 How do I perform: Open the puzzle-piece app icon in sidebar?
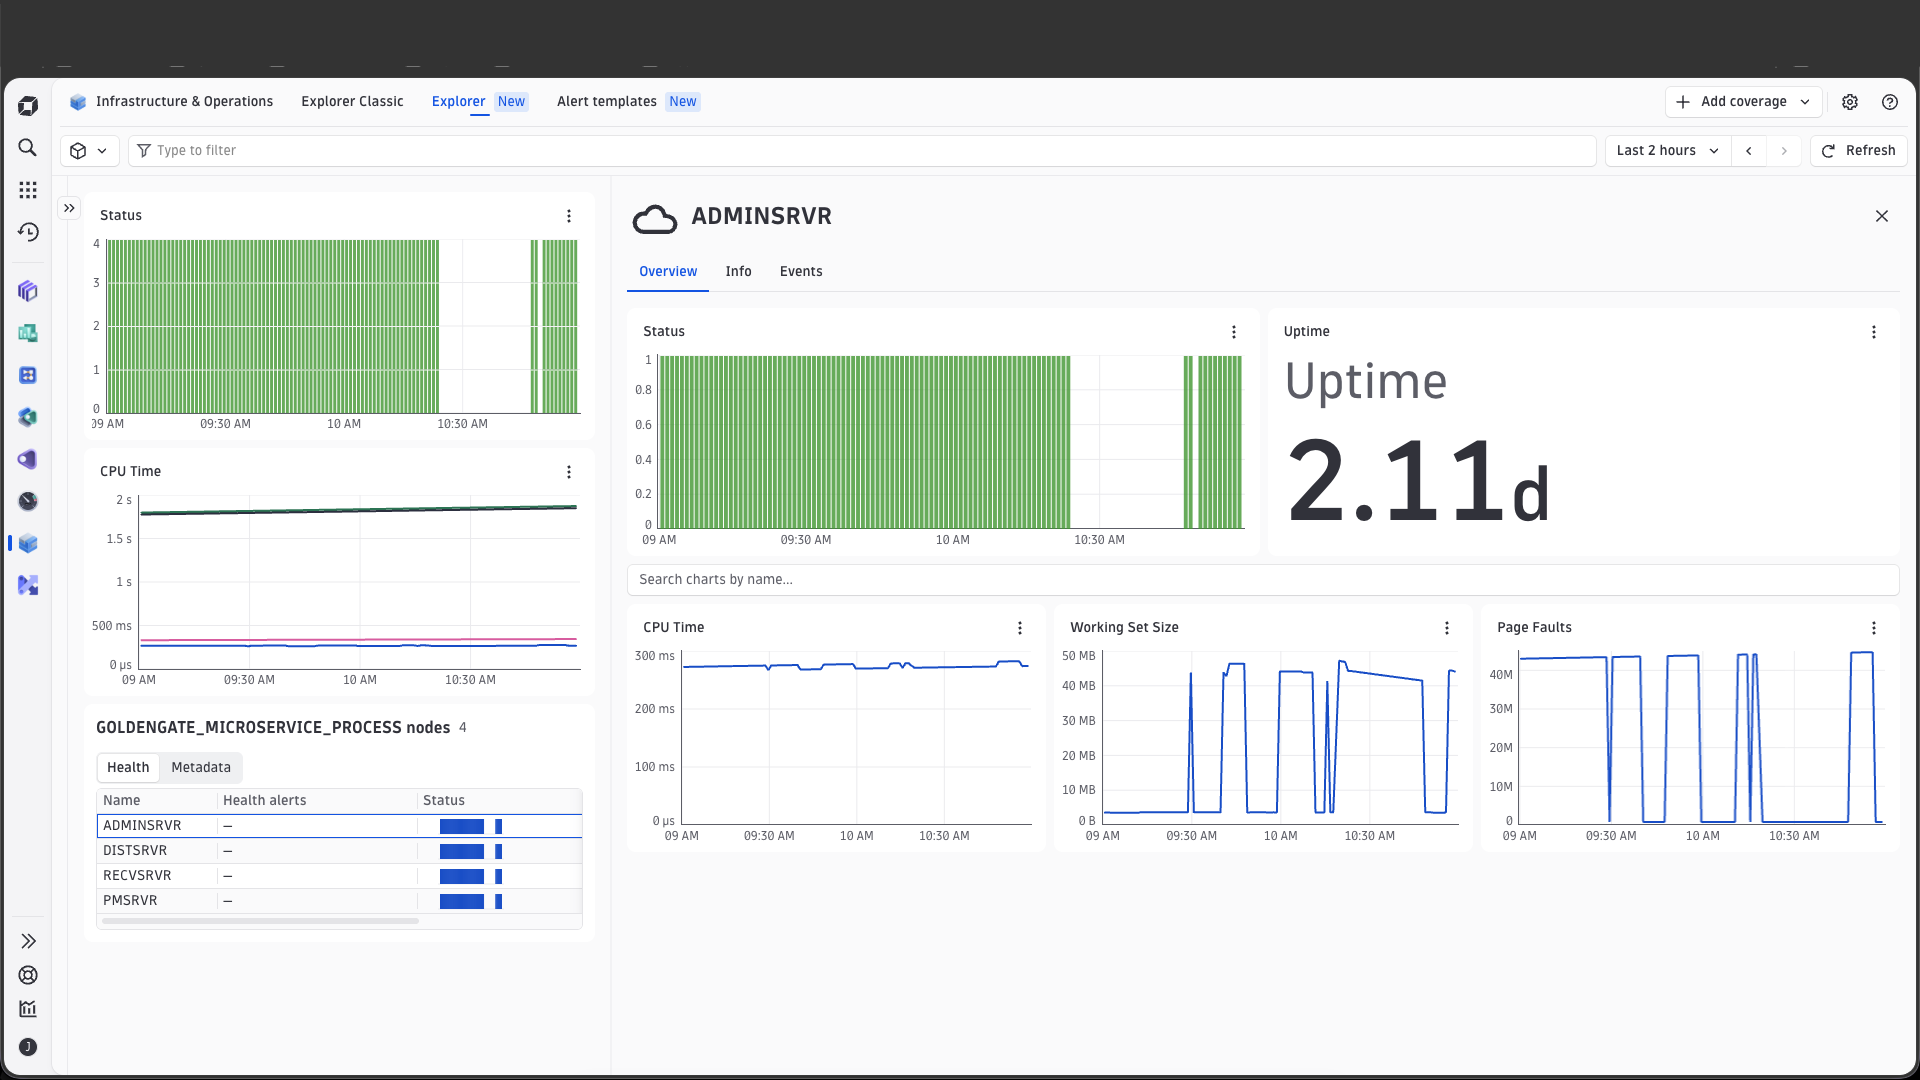pyautogui.click(x=28, y=585)
